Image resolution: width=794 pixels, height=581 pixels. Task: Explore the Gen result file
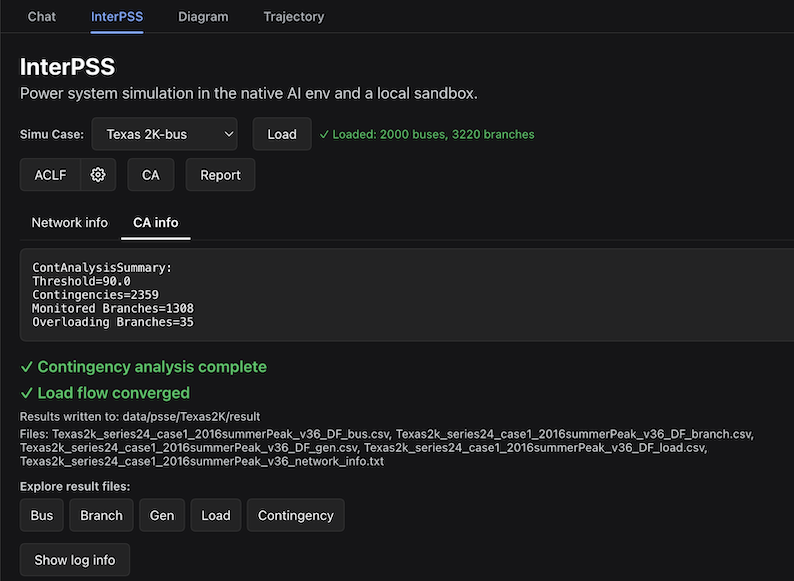point(162,515)
